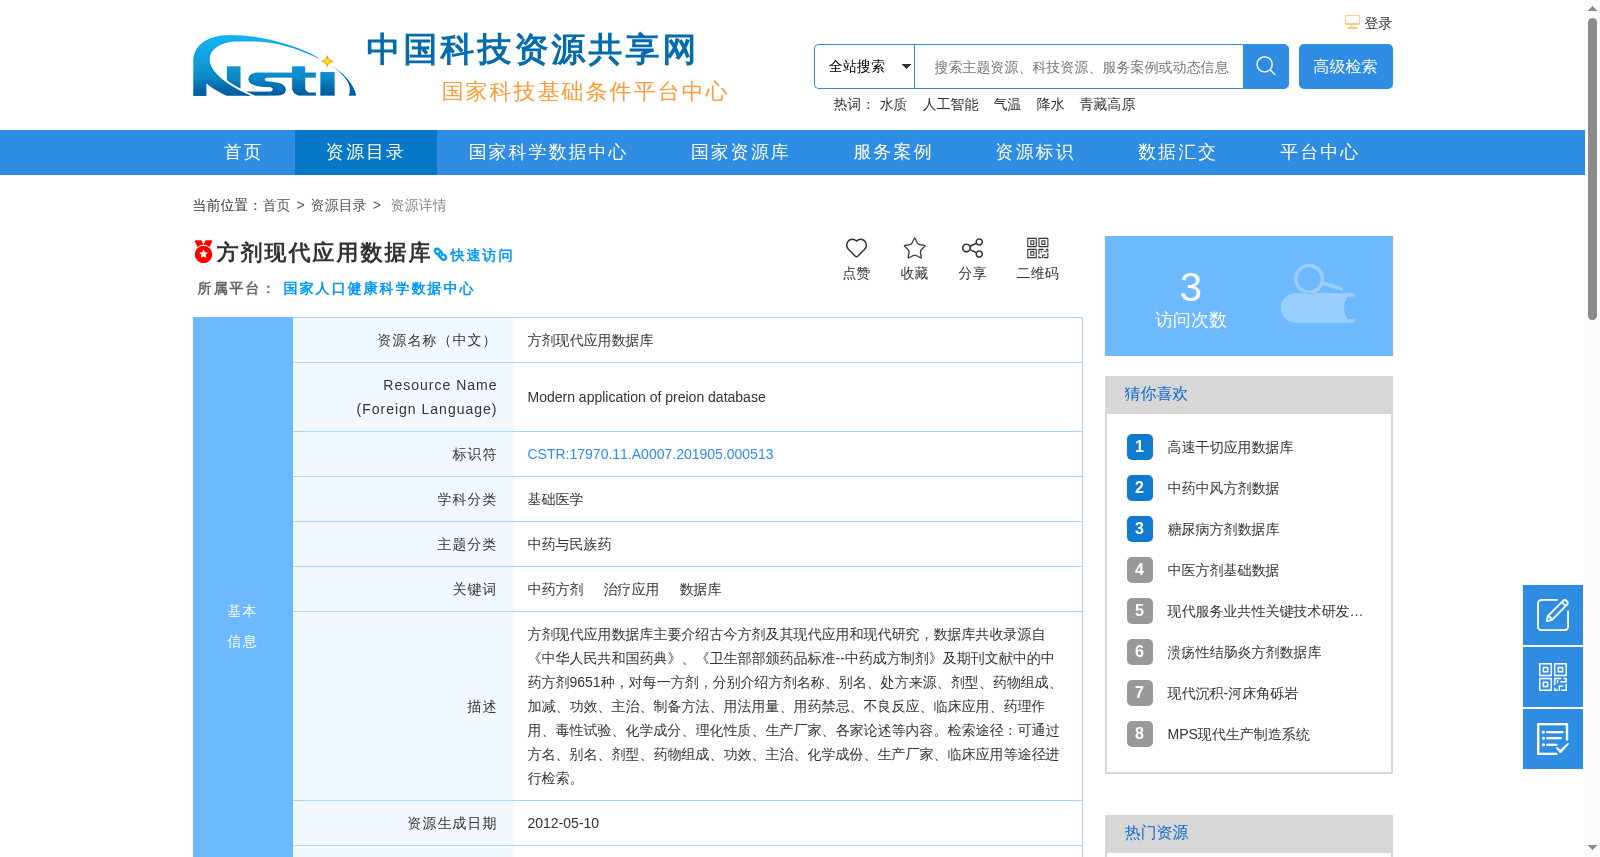Click the login monitor icon

[x=1352, y=23]
